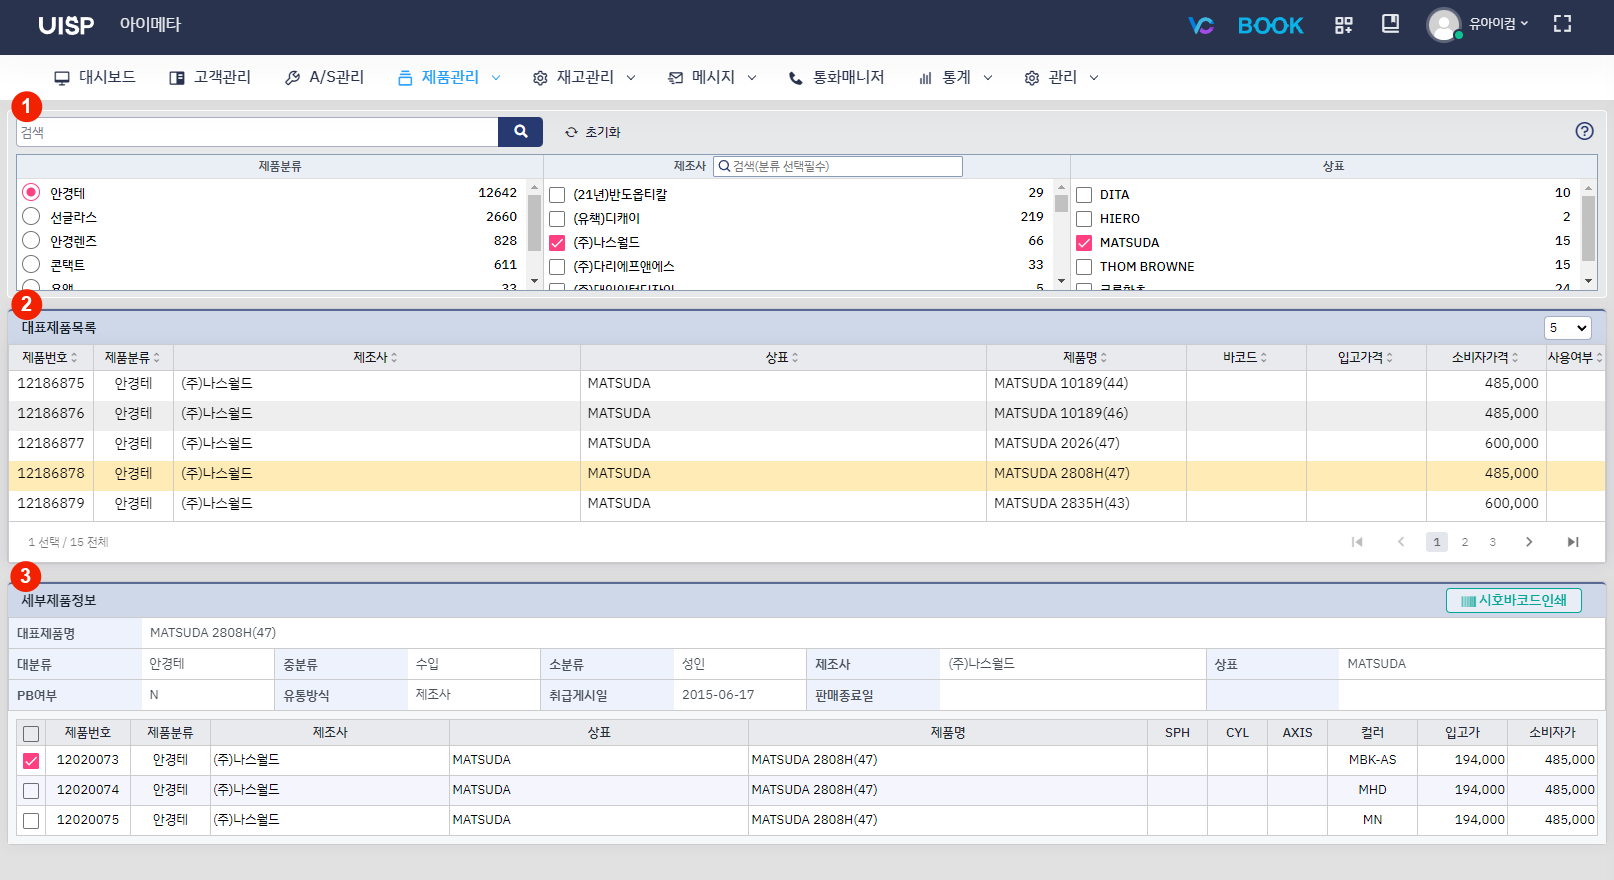Click the 통화매니저 phone icon
This screenshot has height=880, width=1614.
pyautogui.click(x=796, y=78)
